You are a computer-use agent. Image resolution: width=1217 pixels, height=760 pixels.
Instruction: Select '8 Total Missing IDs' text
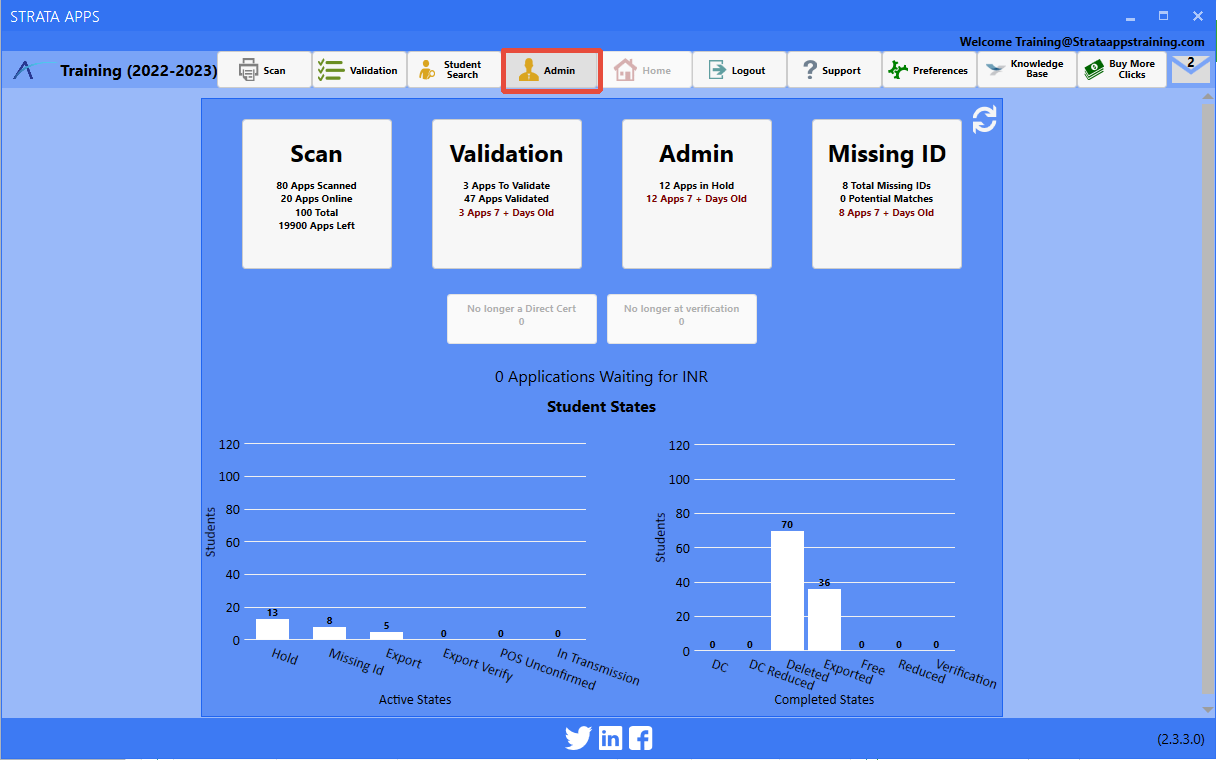coord(887,186)
